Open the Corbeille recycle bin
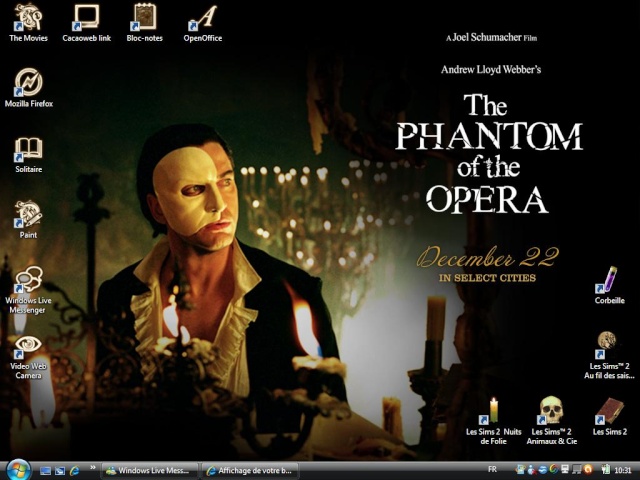 [609, 285]
